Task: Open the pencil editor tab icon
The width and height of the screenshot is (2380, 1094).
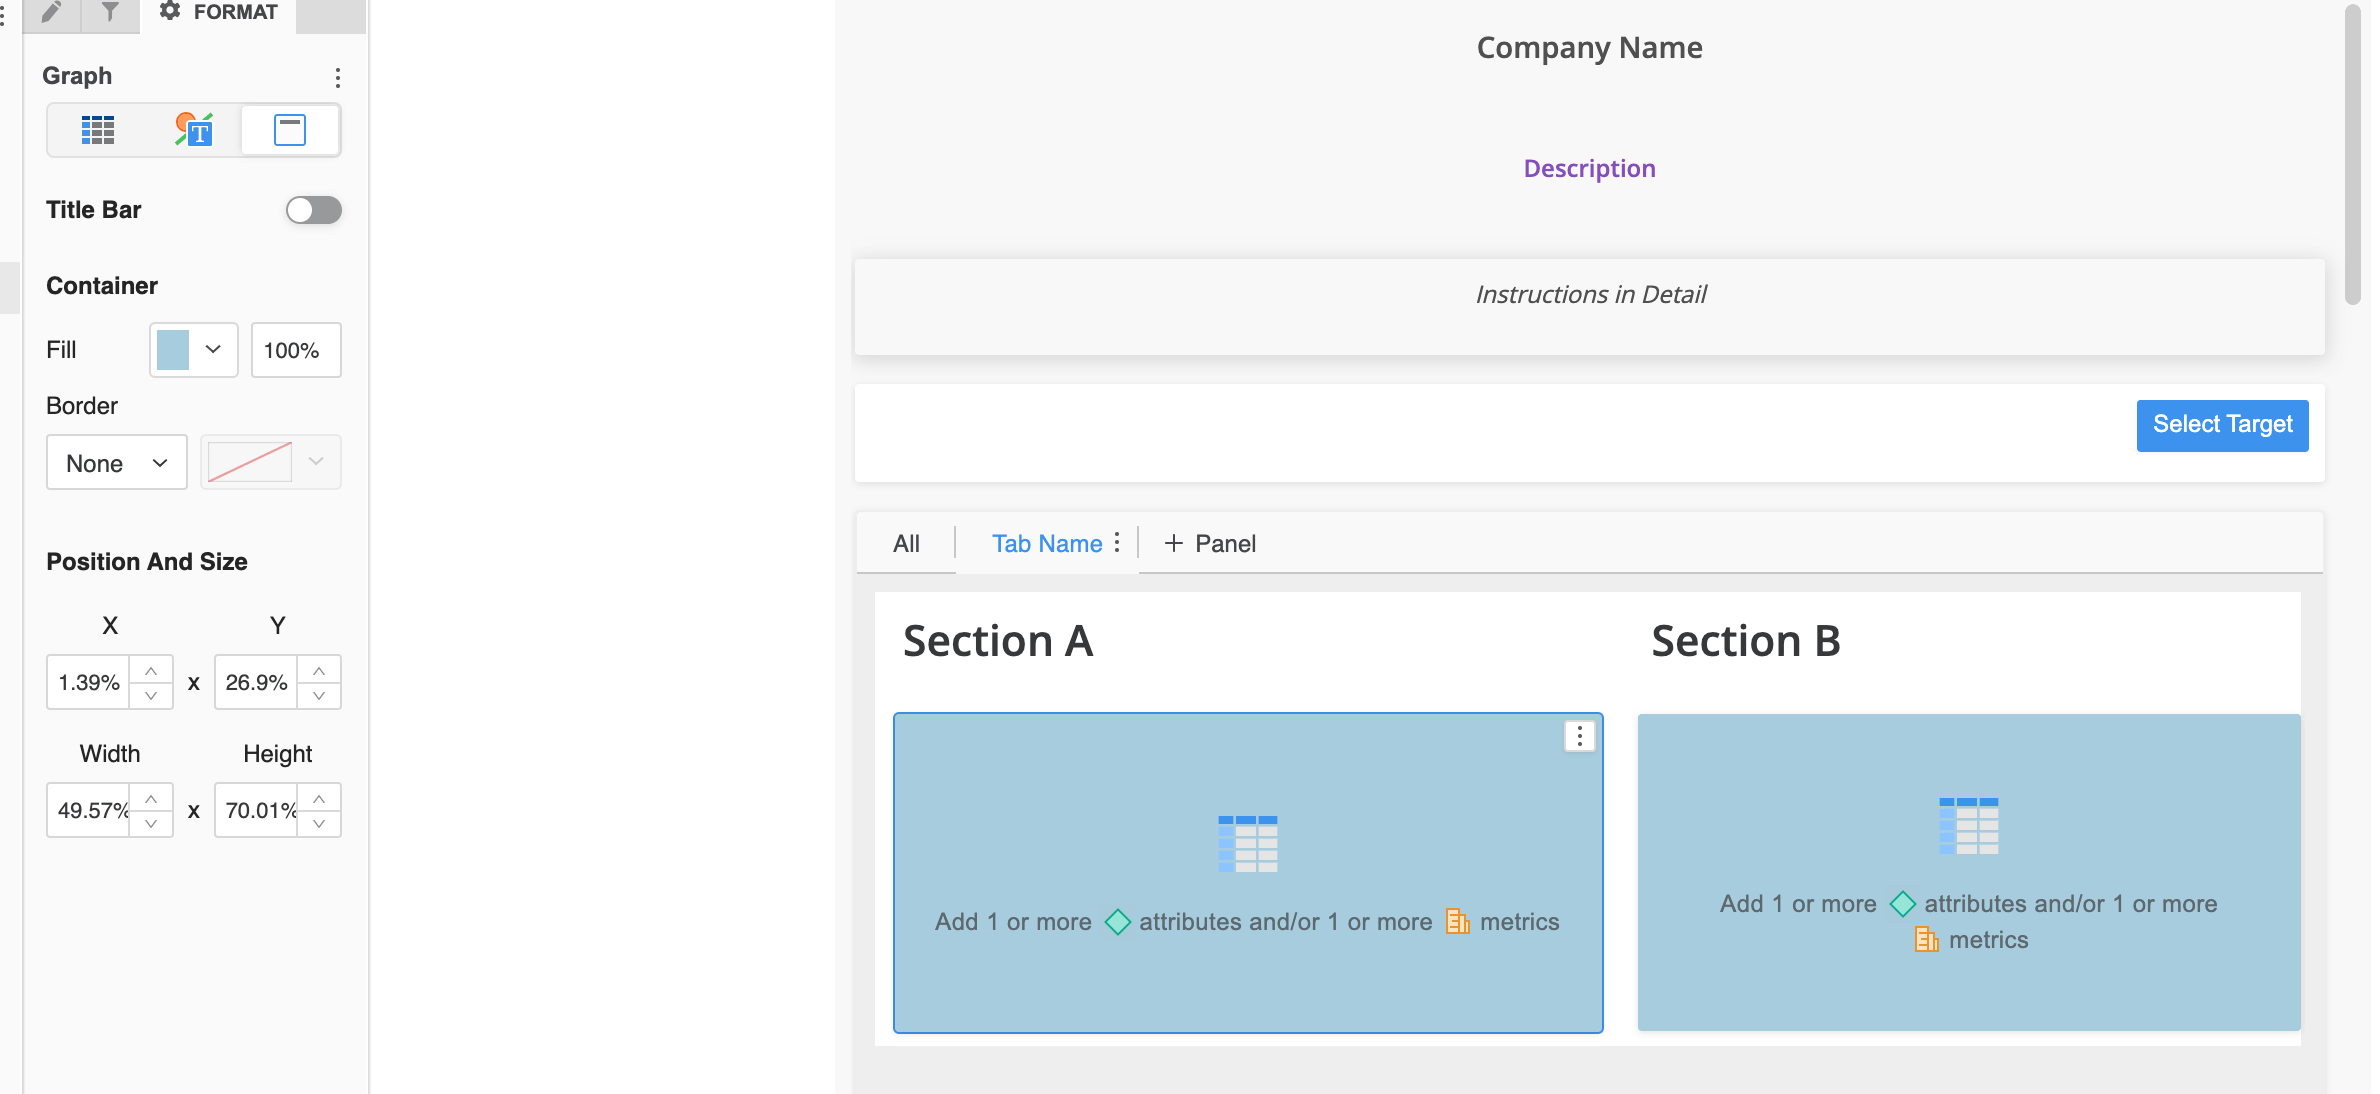Action: pyautogui.click(x=51, y=13)
